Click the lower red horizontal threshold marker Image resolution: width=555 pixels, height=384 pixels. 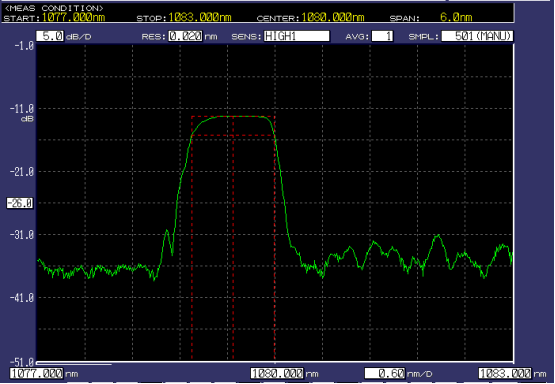pyautogui.click(x=233, y=135)
